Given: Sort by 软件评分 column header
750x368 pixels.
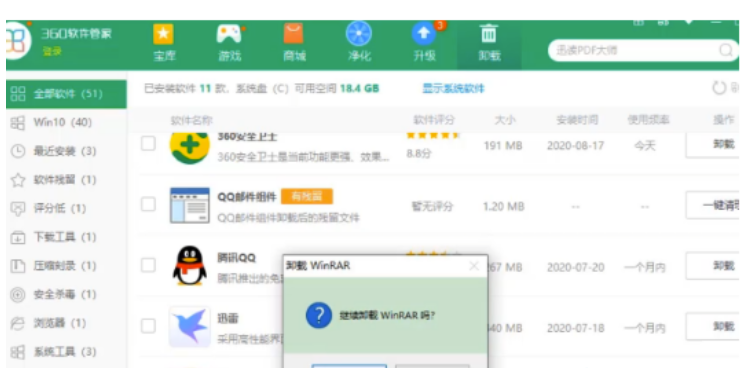Looking at the screenshot, I should [434, 120].
